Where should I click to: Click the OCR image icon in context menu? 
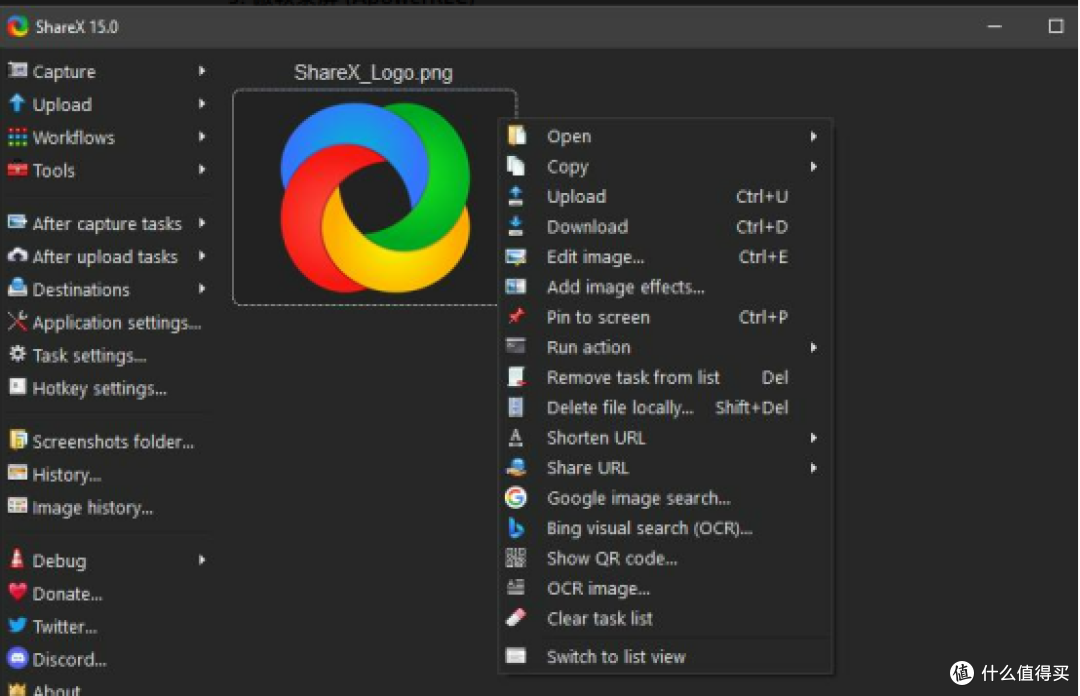[x=515, y=587]
